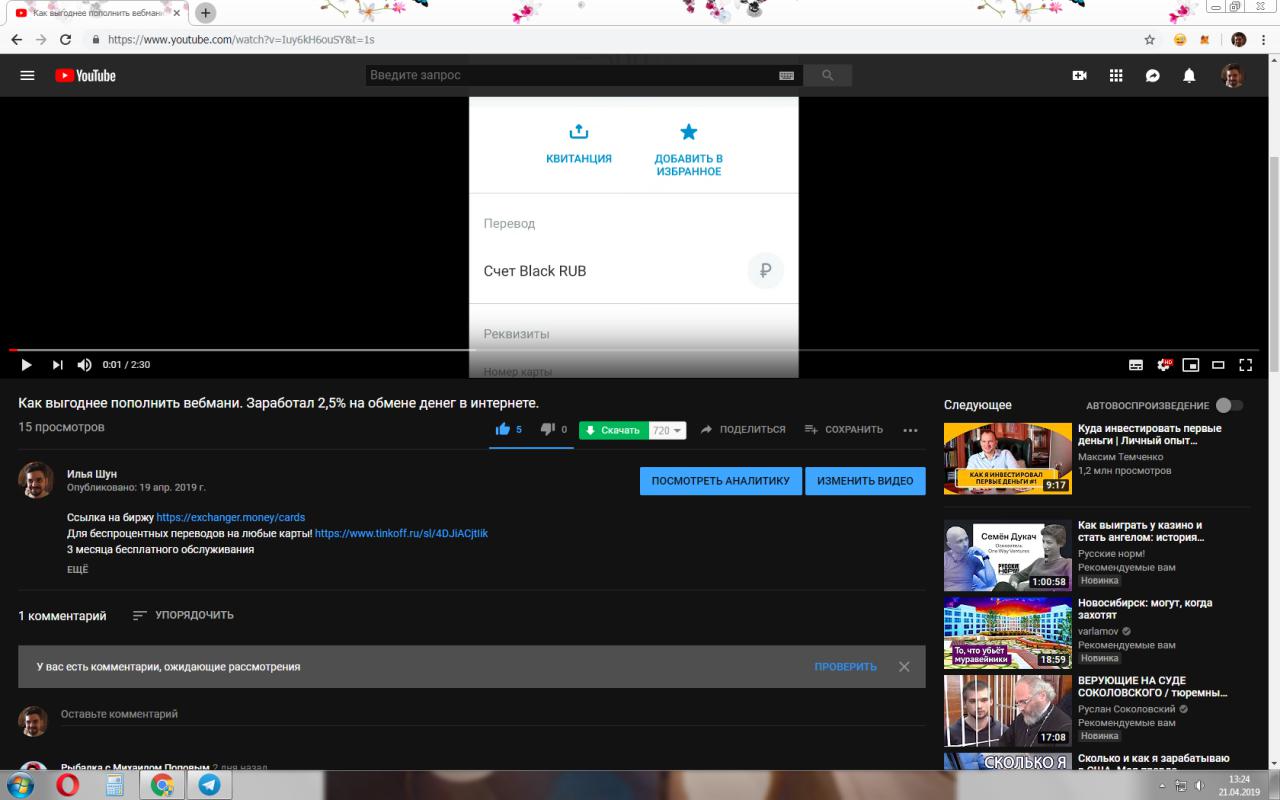
Task: Reload the page in browser
Action: coord(66,40)
